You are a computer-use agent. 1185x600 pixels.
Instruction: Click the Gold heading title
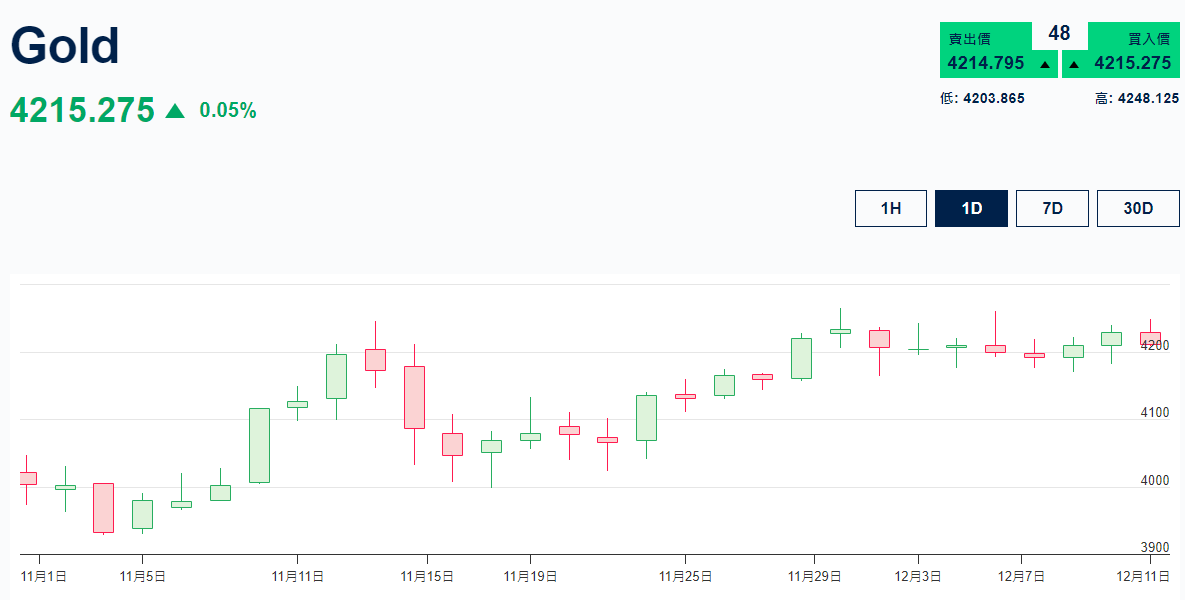(65, 46)
